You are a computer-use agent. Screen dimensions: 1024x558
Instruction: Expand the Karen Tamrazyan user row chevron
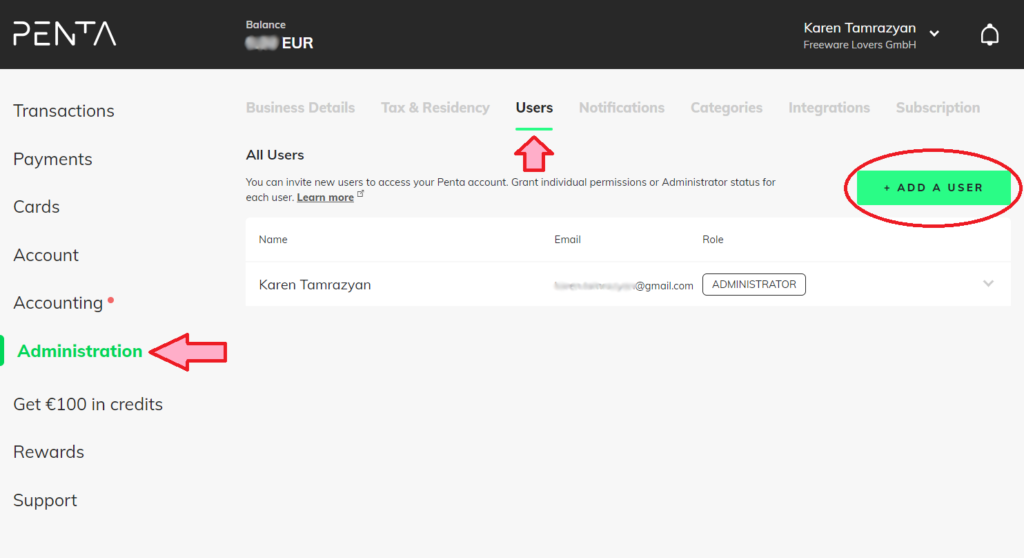(x=988, y=284)
